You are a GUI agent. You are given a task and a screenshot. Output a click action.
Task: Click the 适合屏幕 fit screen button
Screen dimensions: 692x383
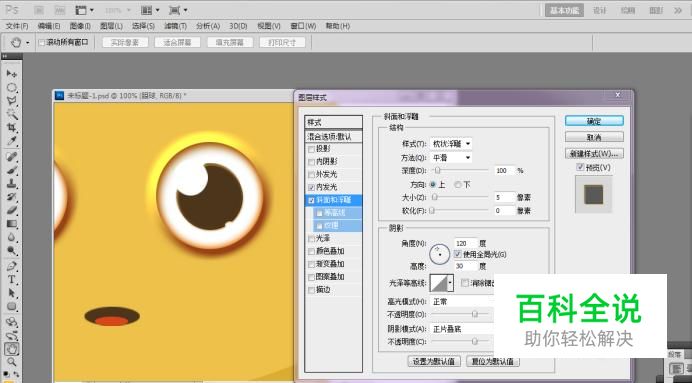coord(177,43)
